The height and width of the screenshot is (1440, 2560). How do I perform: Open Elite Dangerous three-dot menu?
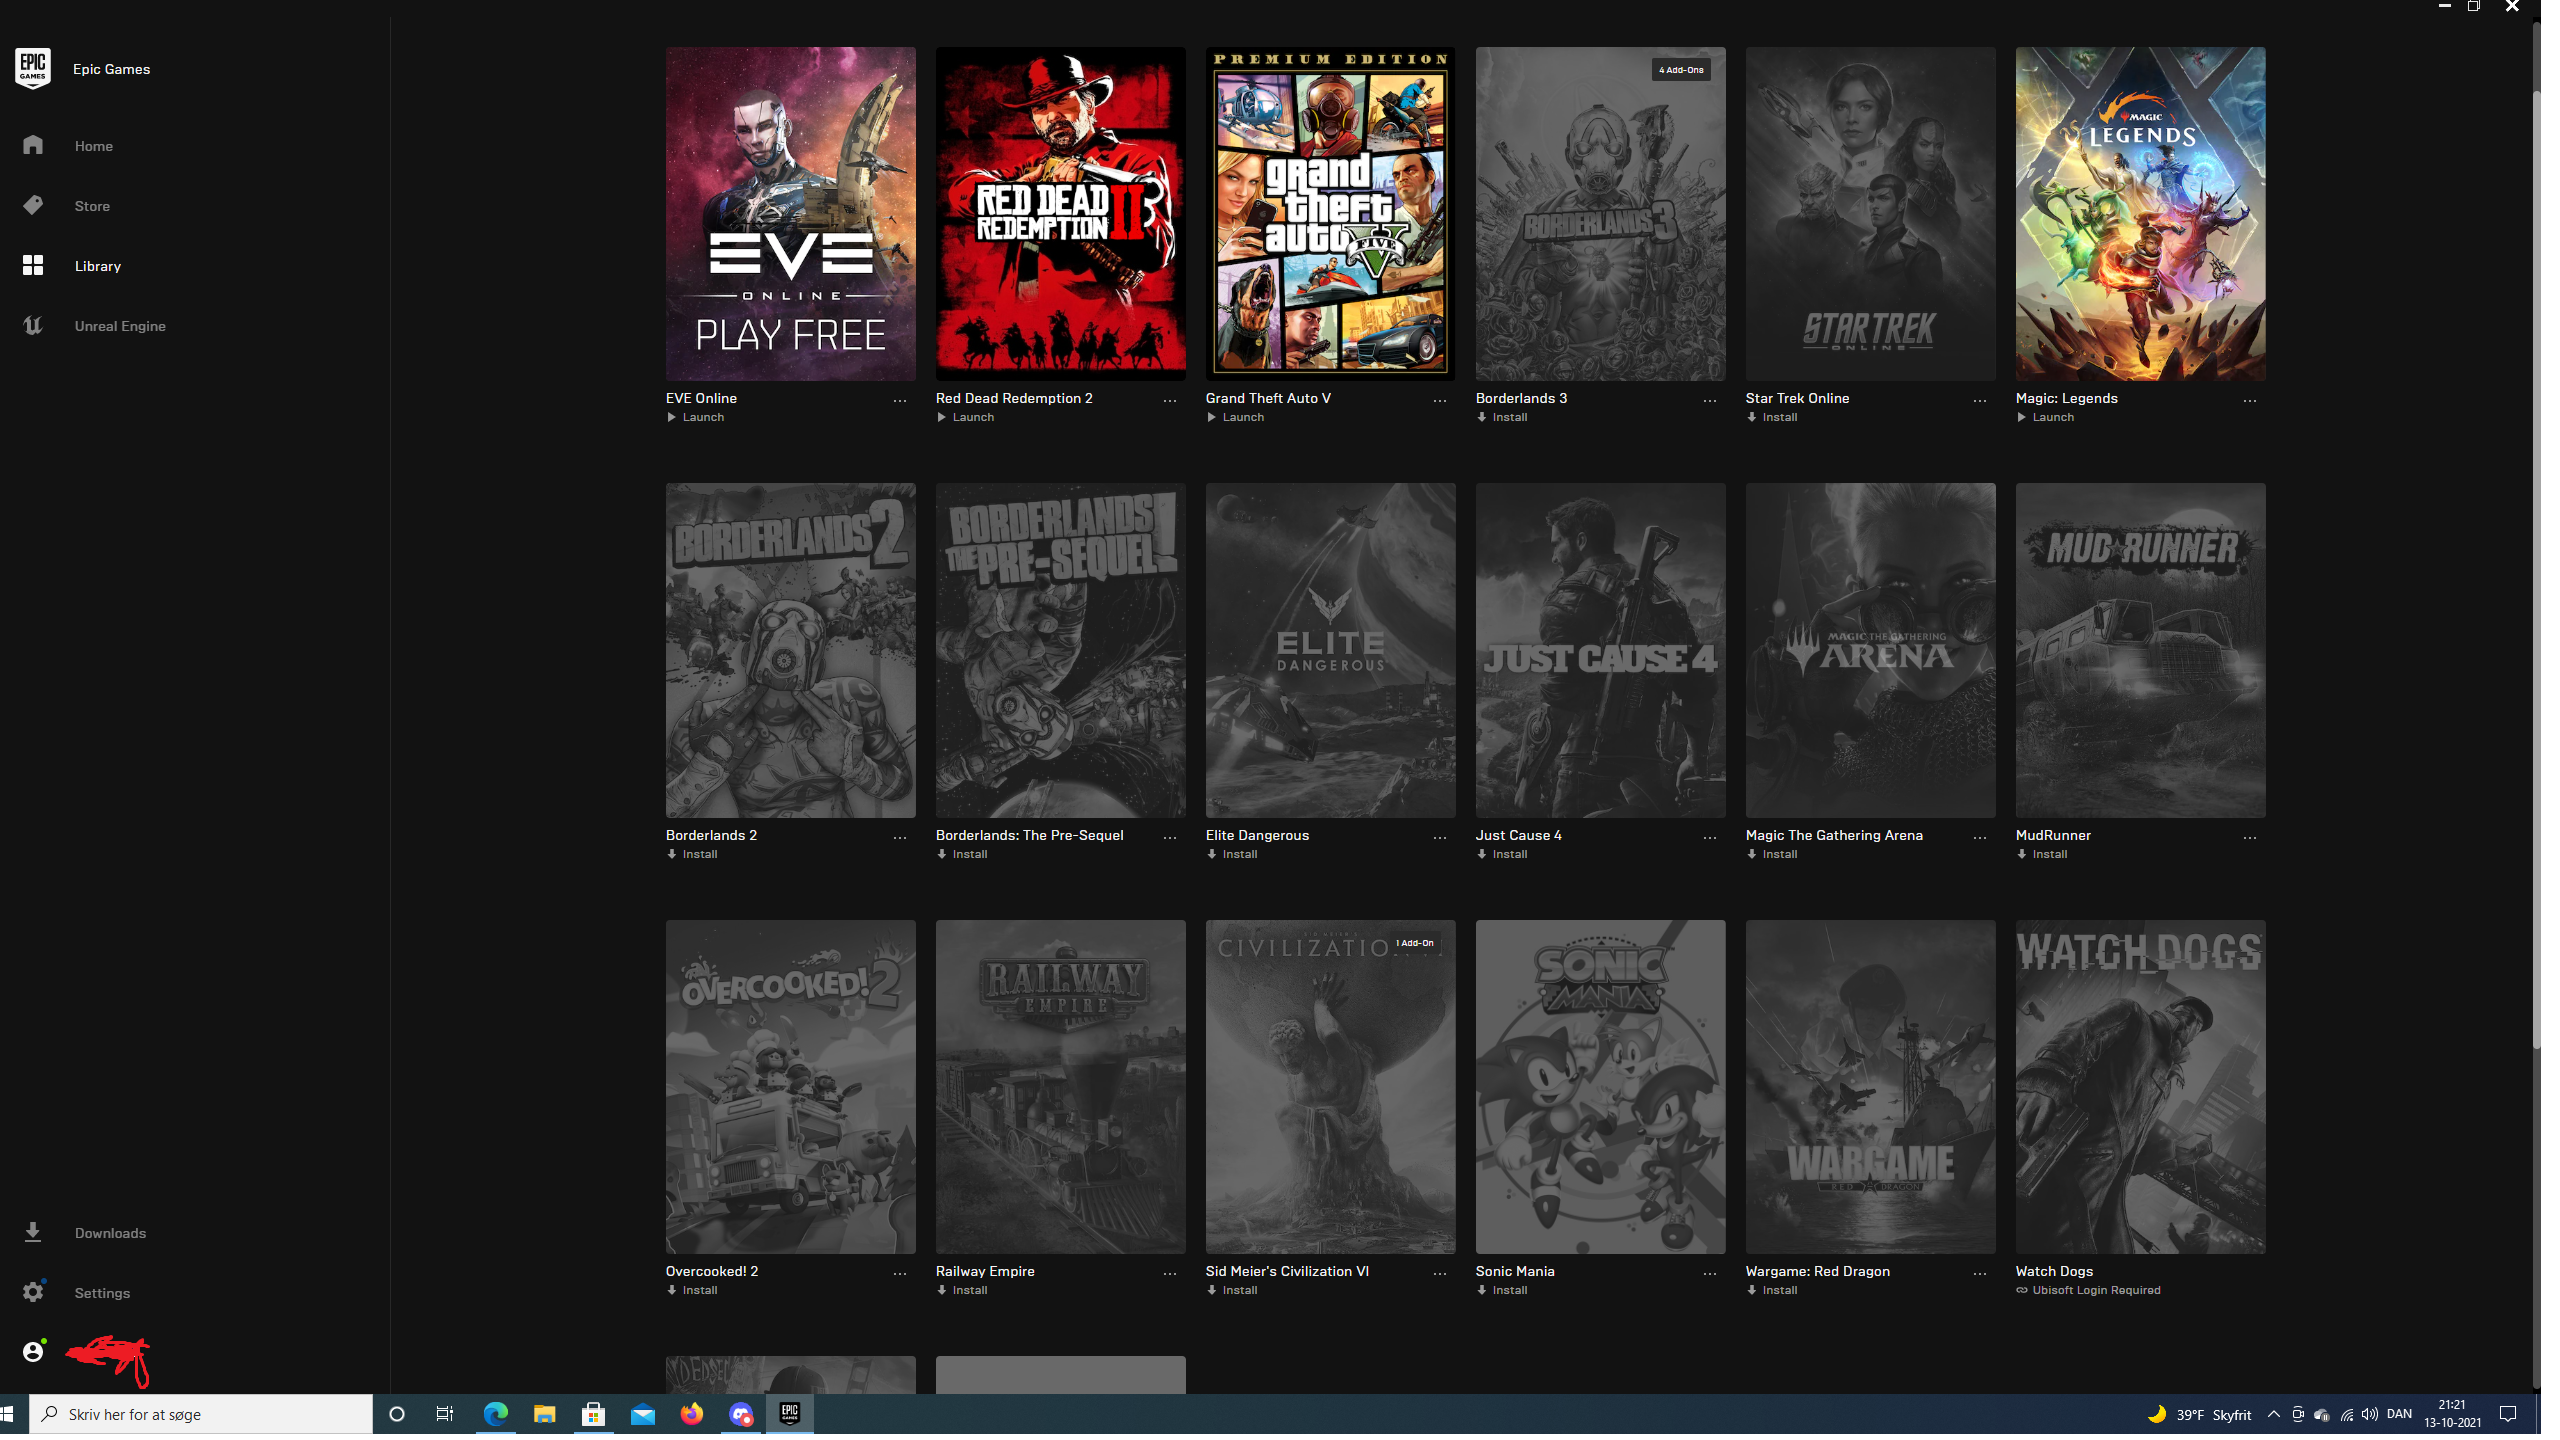pyautogui.click(x=1440, y=838)
